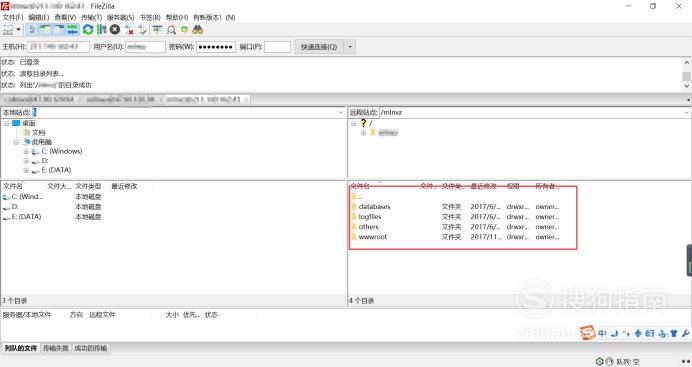
Task: Click the green refresh file lists icon
Action: tap(88, 30)
